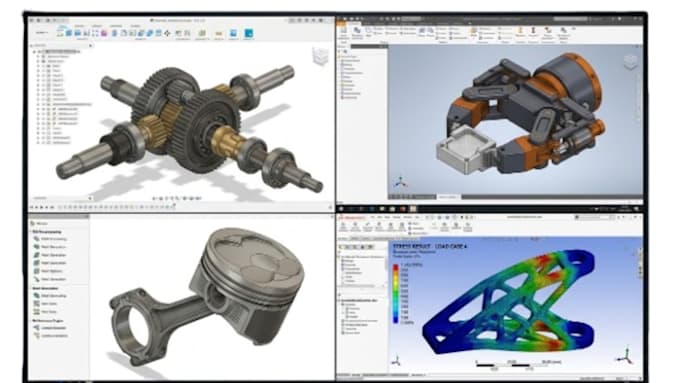Screen dimensions: 680x383
Task: Open the green Assemble icon in gear window
Action: pos(202,33)
